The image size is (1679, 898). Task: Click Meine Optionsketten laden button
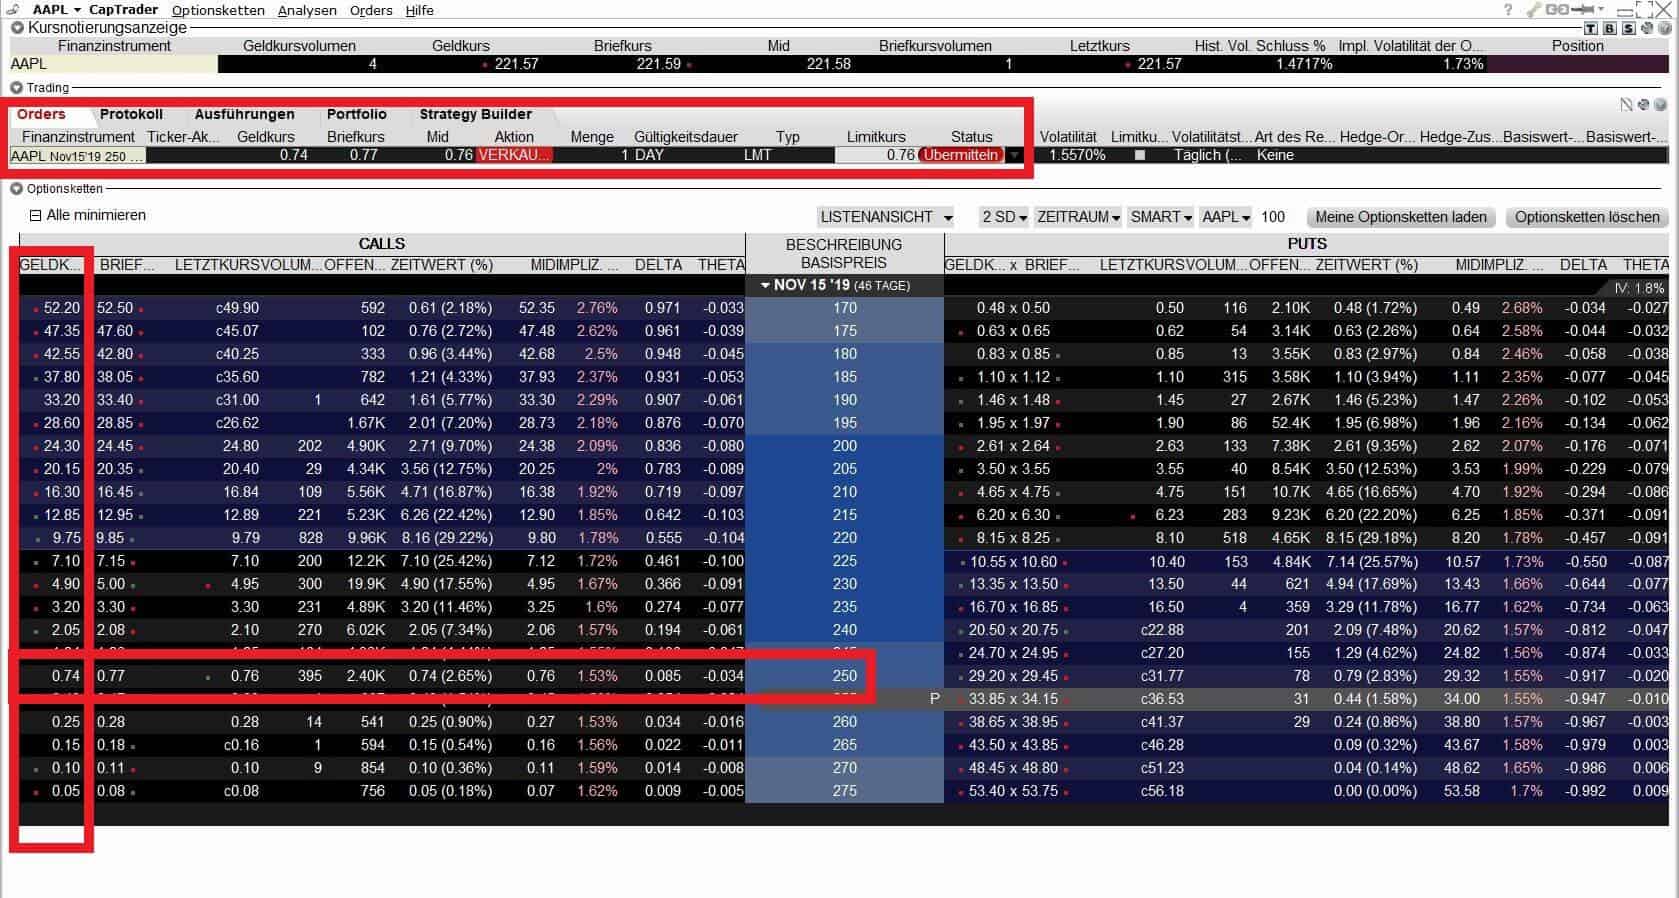click(1400, 217)
